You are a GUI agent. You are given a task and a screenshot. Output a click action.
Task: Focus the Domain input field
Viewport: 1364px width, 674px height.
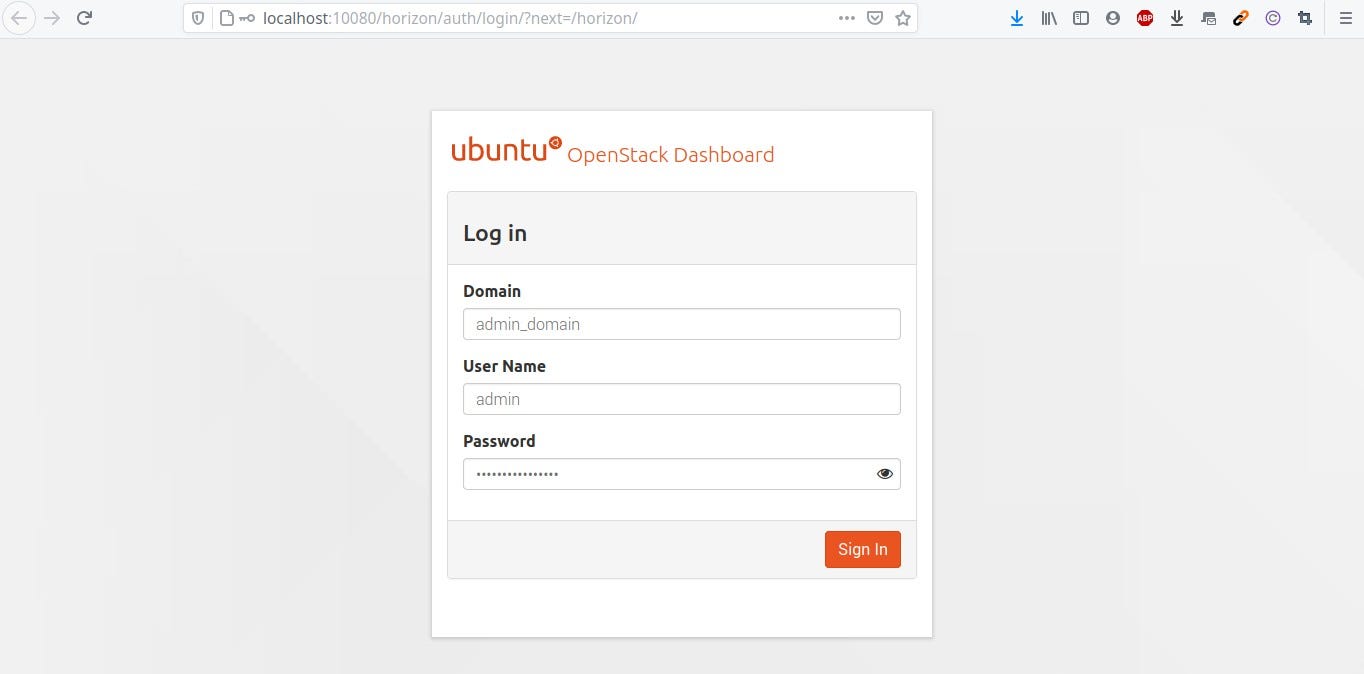pyautogui.click(x=682, y=324)
